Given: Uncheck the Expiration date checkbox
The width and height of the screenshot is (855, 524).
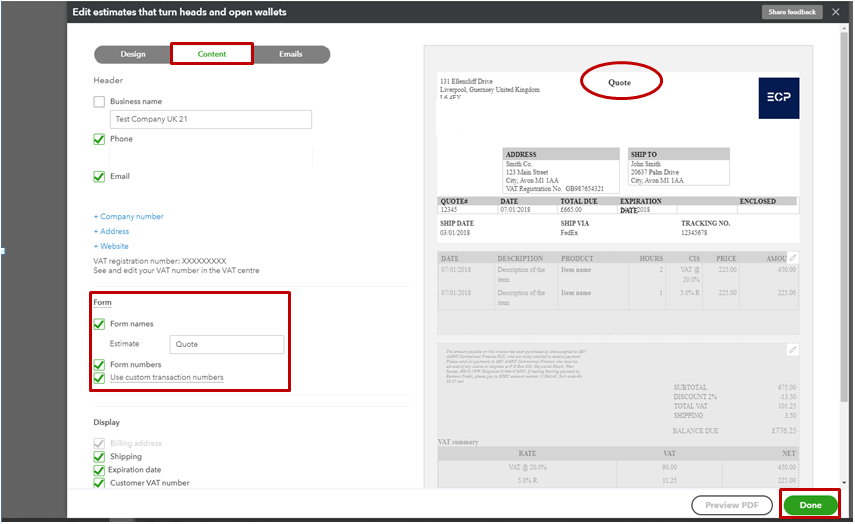Looking at the screenshot, I should [x=99, y=470].
